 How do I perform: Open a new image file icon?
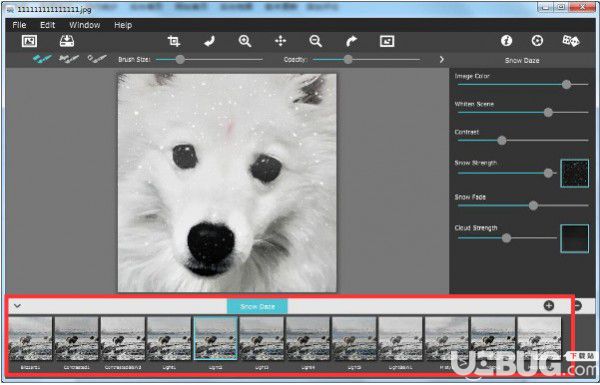tap(29, 41)
